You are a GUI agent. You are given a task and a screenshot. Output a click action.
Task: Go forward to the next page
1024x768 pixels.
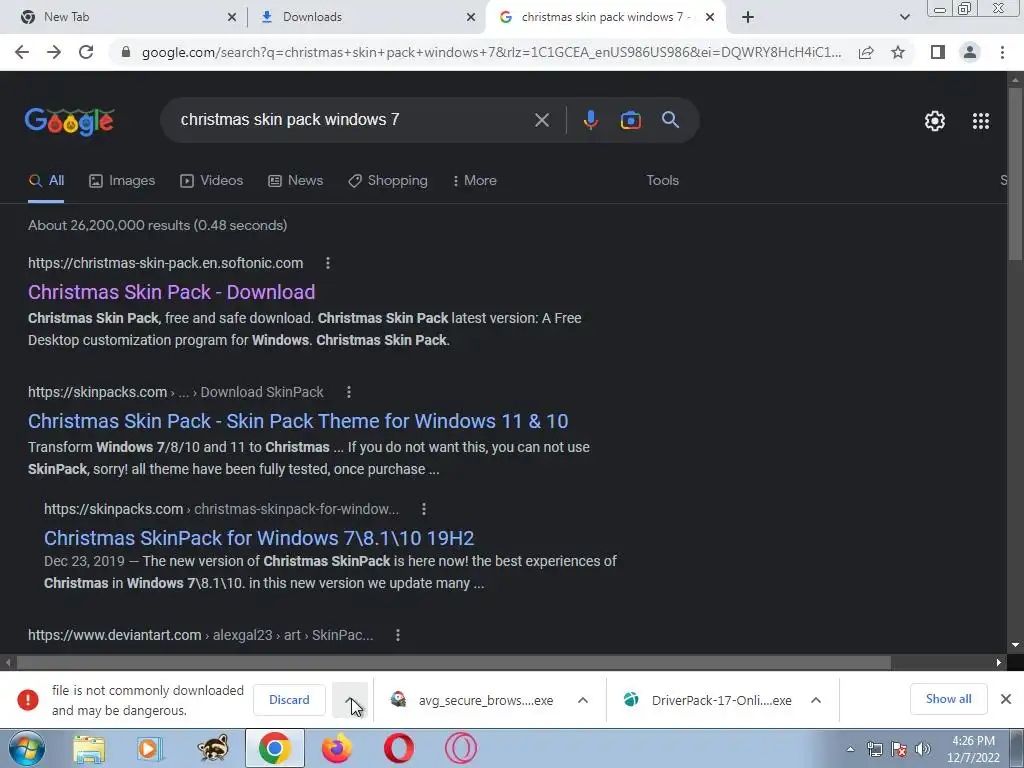[x=54, y=52]
